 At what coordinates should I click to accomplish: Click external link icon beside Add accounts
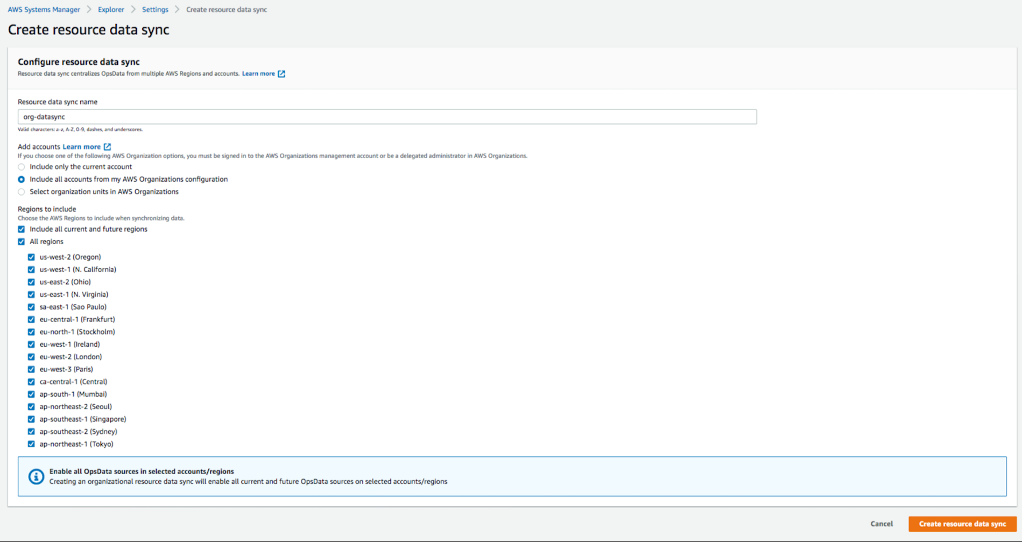coord(108,147)
